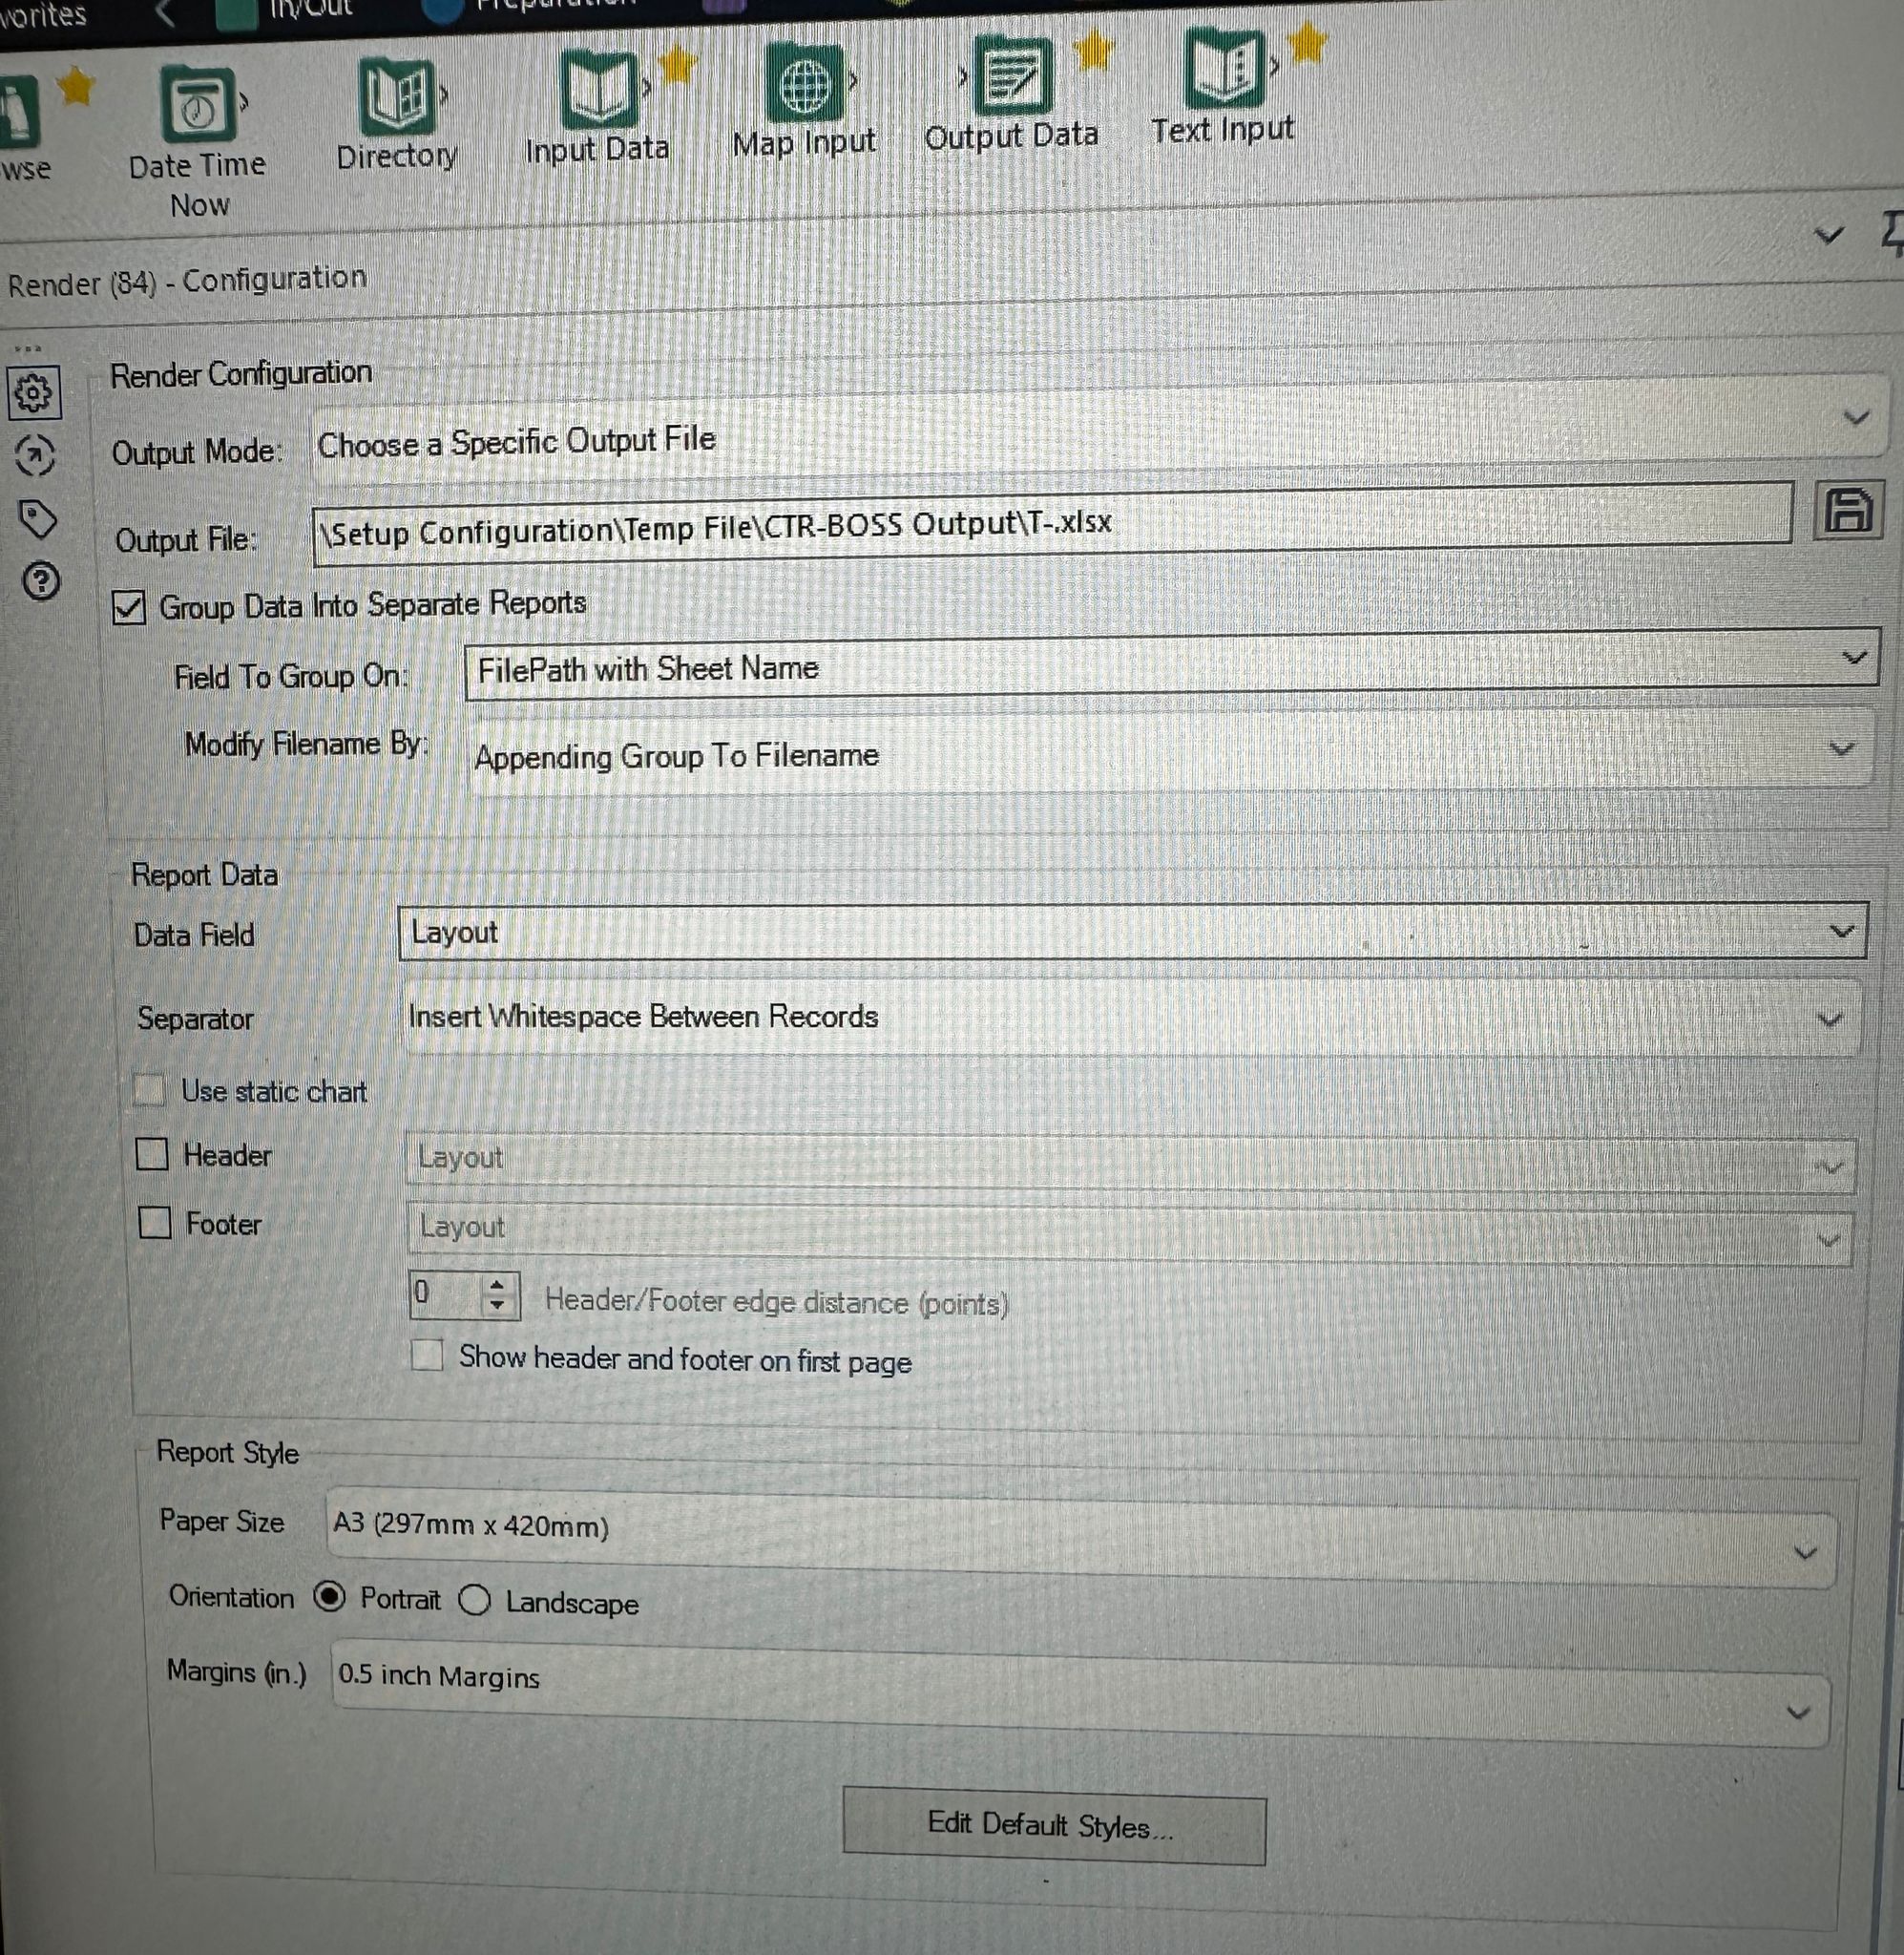Select the Map Input tool icon
The height and width of the screenshot is (1955, 1904).
tap(804, 84)
